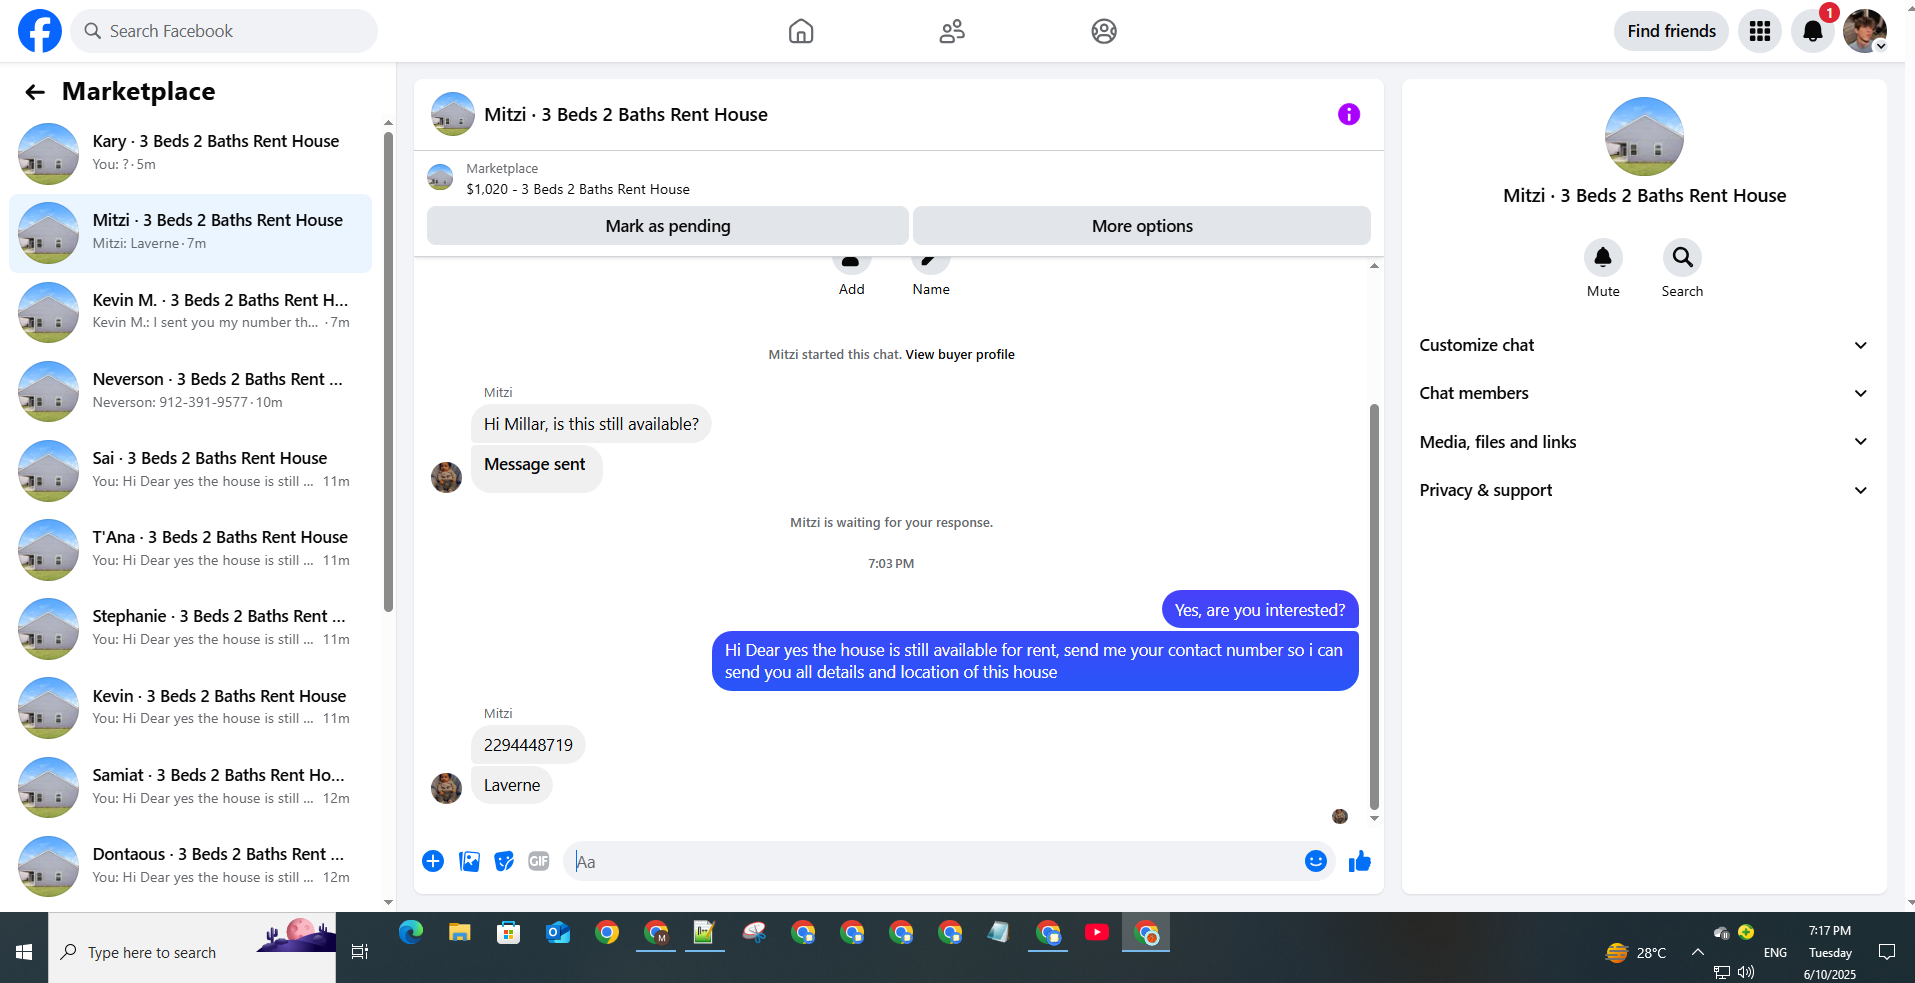This screenshot has width=1915, height=983.
Task: Choose a GIF icon in composer
Action: [x=539, y=861]
